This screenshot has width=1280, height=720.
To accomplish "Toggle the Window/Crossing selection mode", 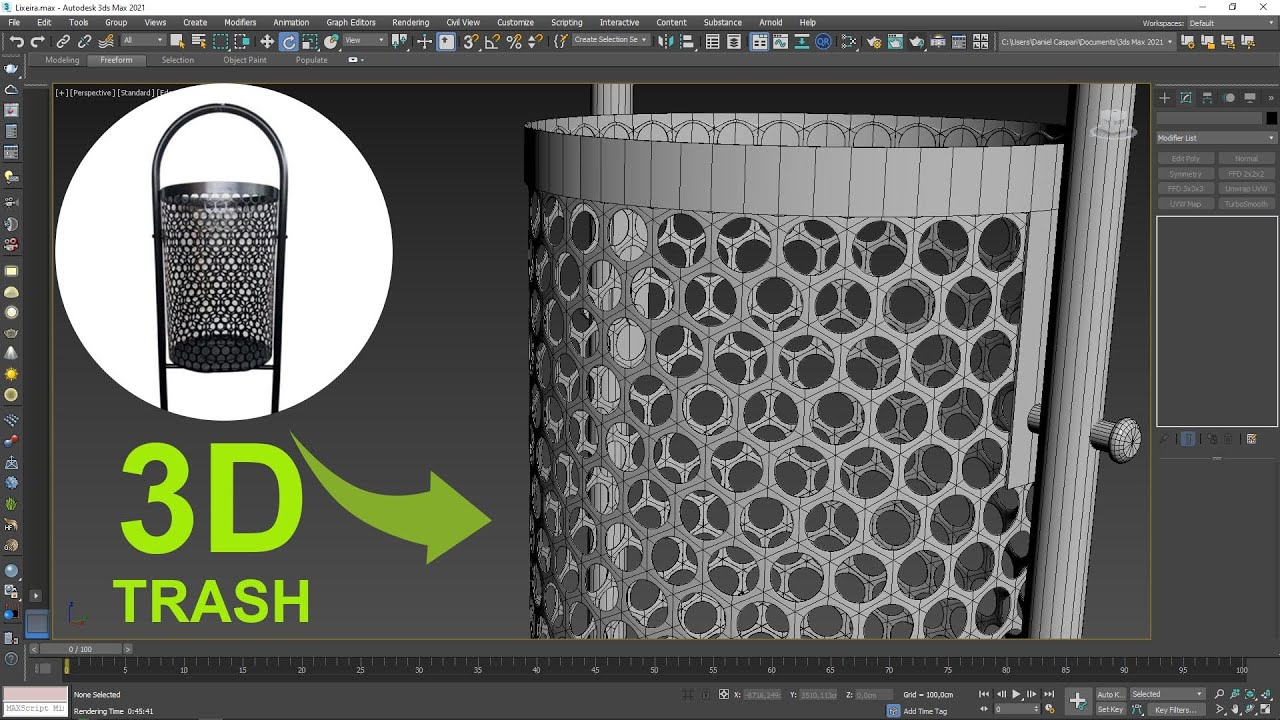I will pyautogui.click(x=242, y=41).
